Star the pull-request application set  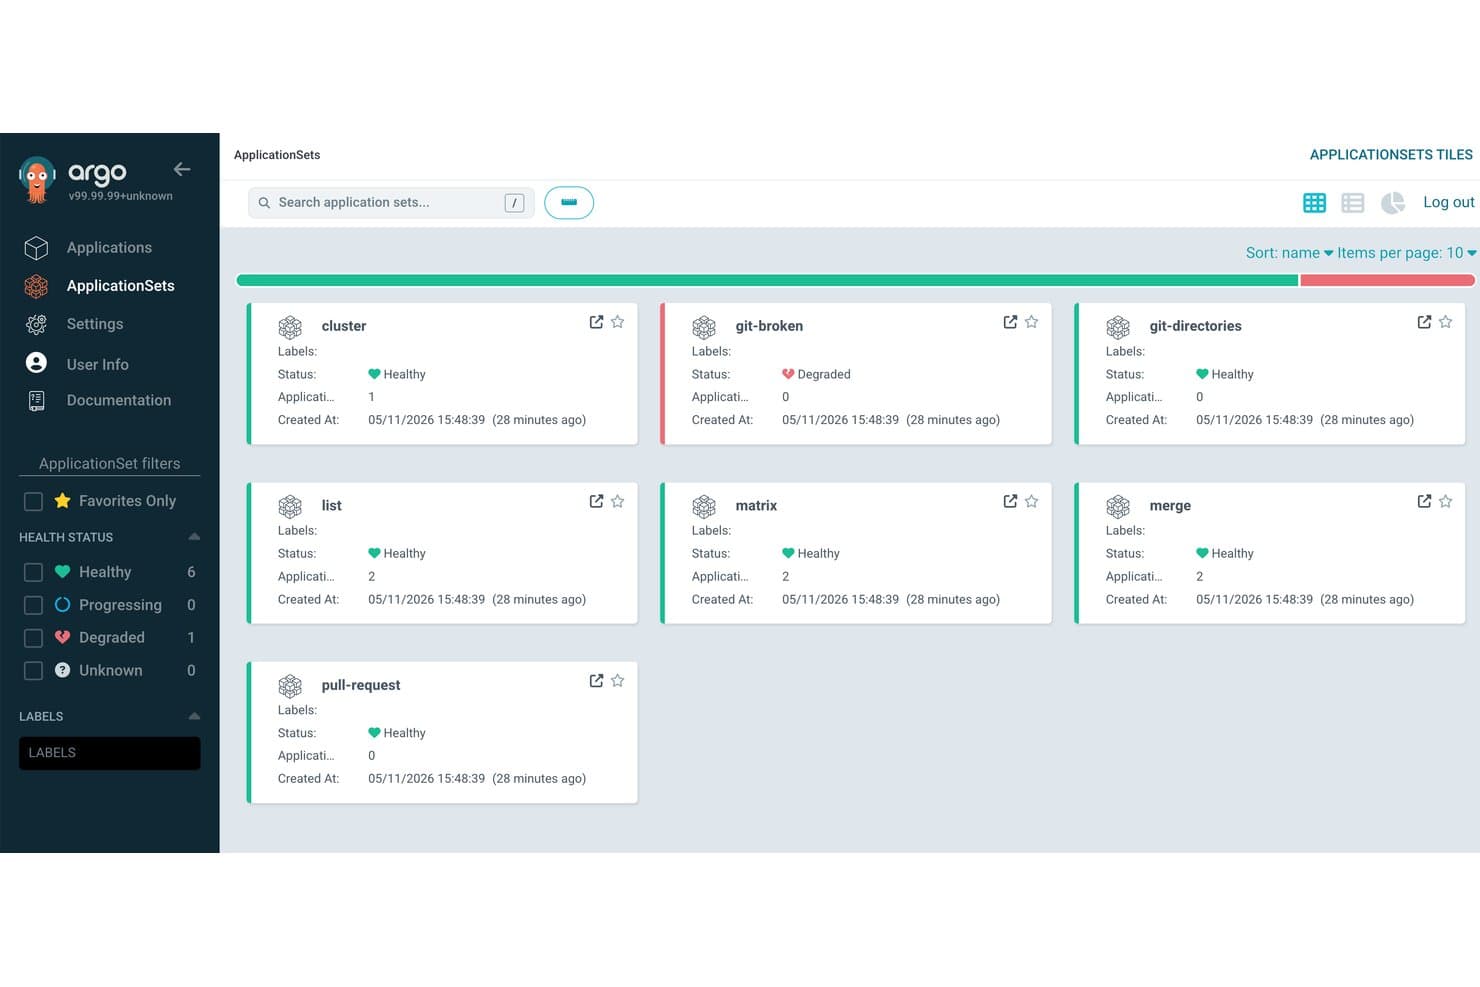point(618,681)
